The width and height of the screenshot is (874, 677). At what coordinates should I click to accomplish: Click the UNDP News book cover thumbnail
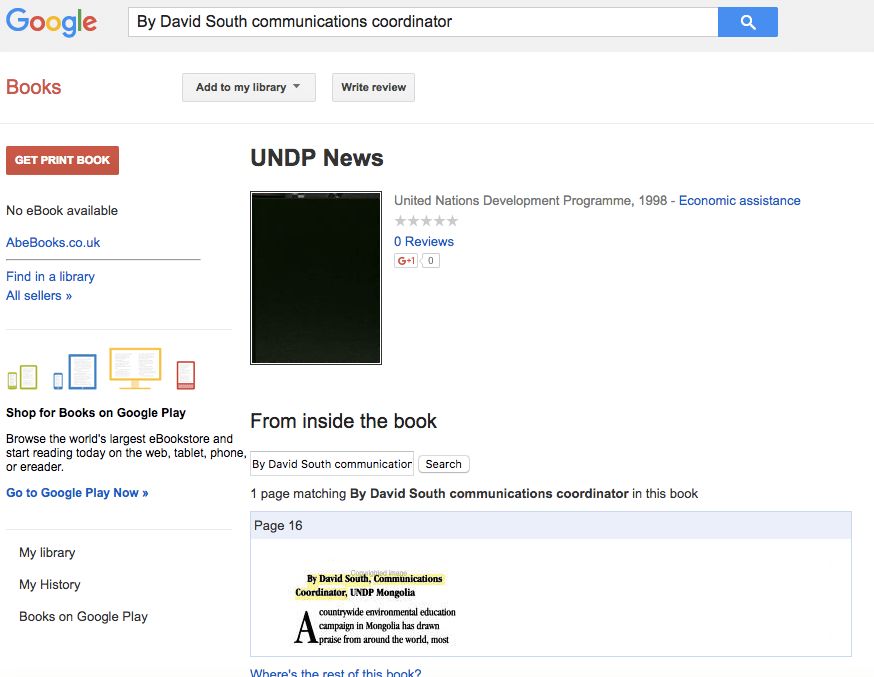316,278
